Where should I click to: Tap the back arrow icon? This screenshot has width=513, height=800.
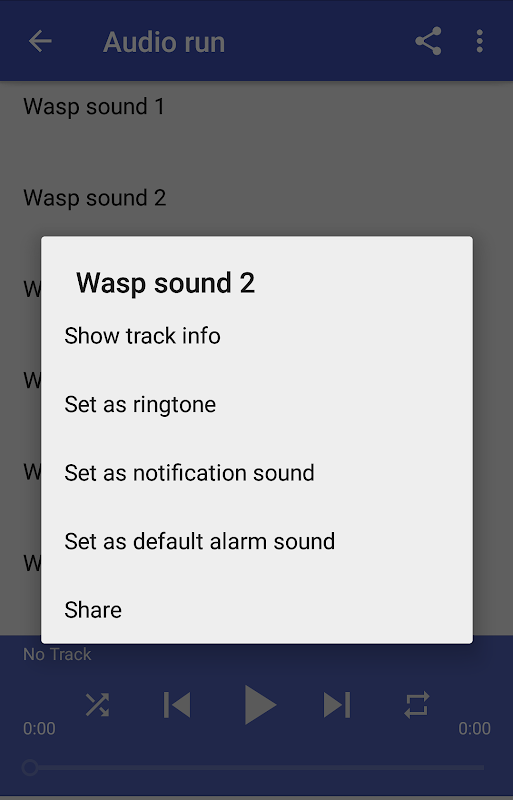click(x=40, y=41)
